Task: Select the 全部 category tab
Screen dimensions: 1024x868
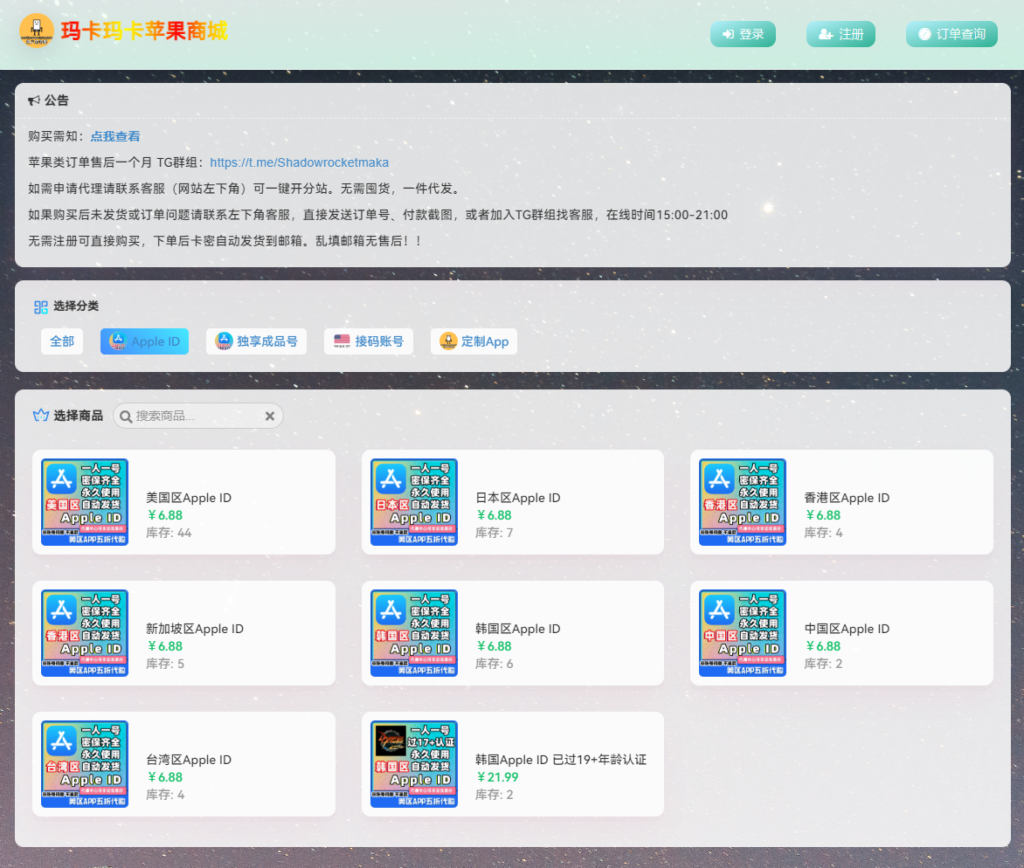Action: point(62,342)
